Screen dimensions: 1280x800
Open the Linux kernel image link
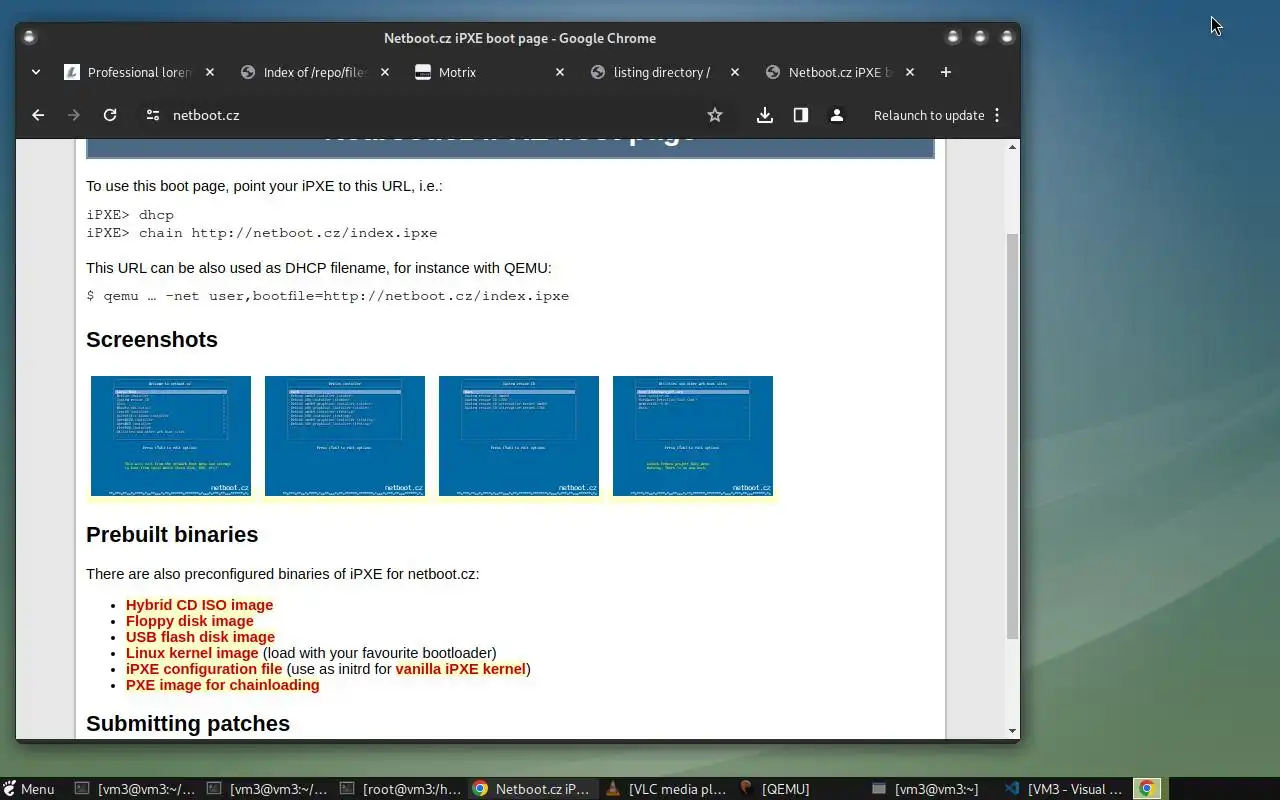tap(192, 653)
